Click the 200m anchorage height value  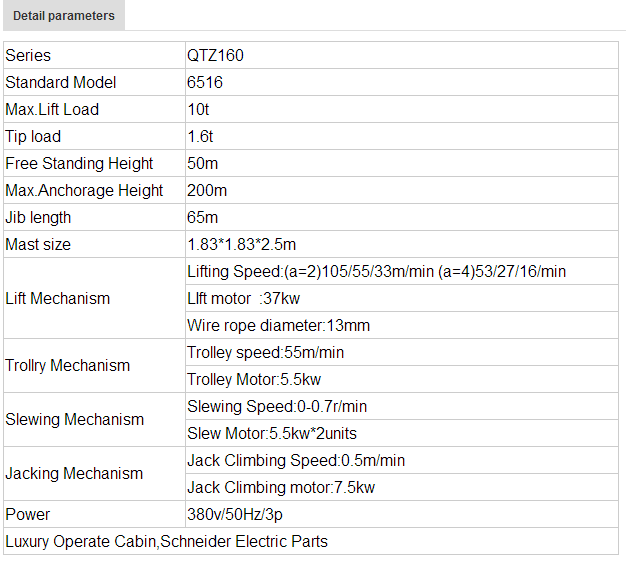point(207,190)
